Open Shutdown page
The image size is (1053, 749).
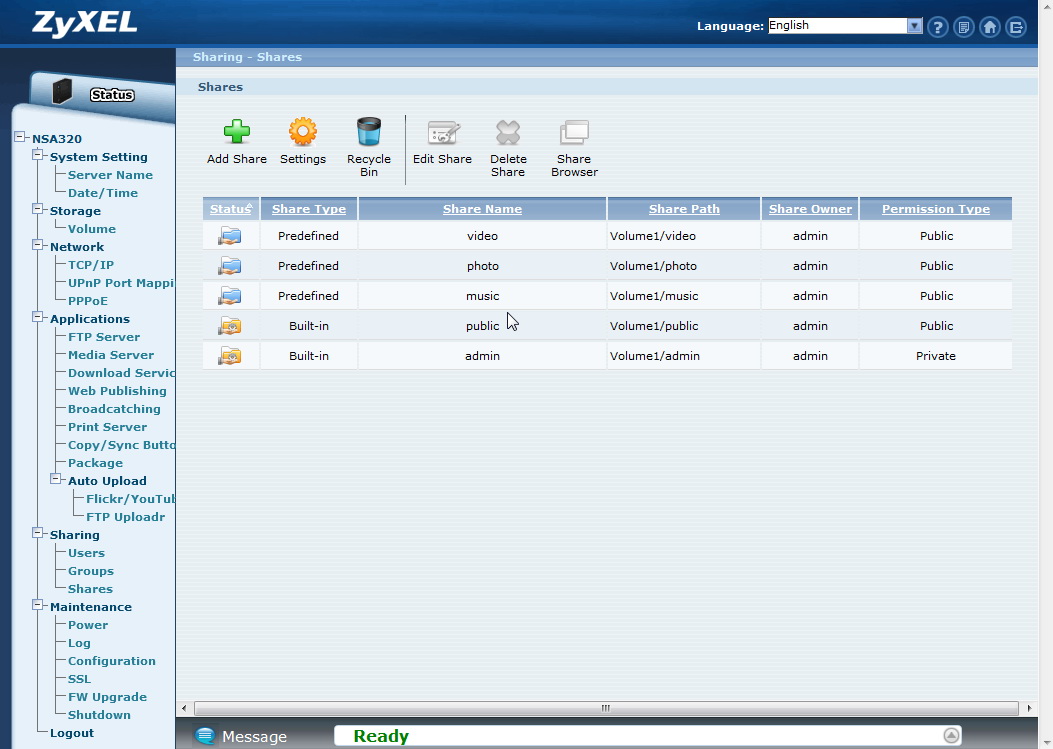pyautogui.click(x=99, y=715)
